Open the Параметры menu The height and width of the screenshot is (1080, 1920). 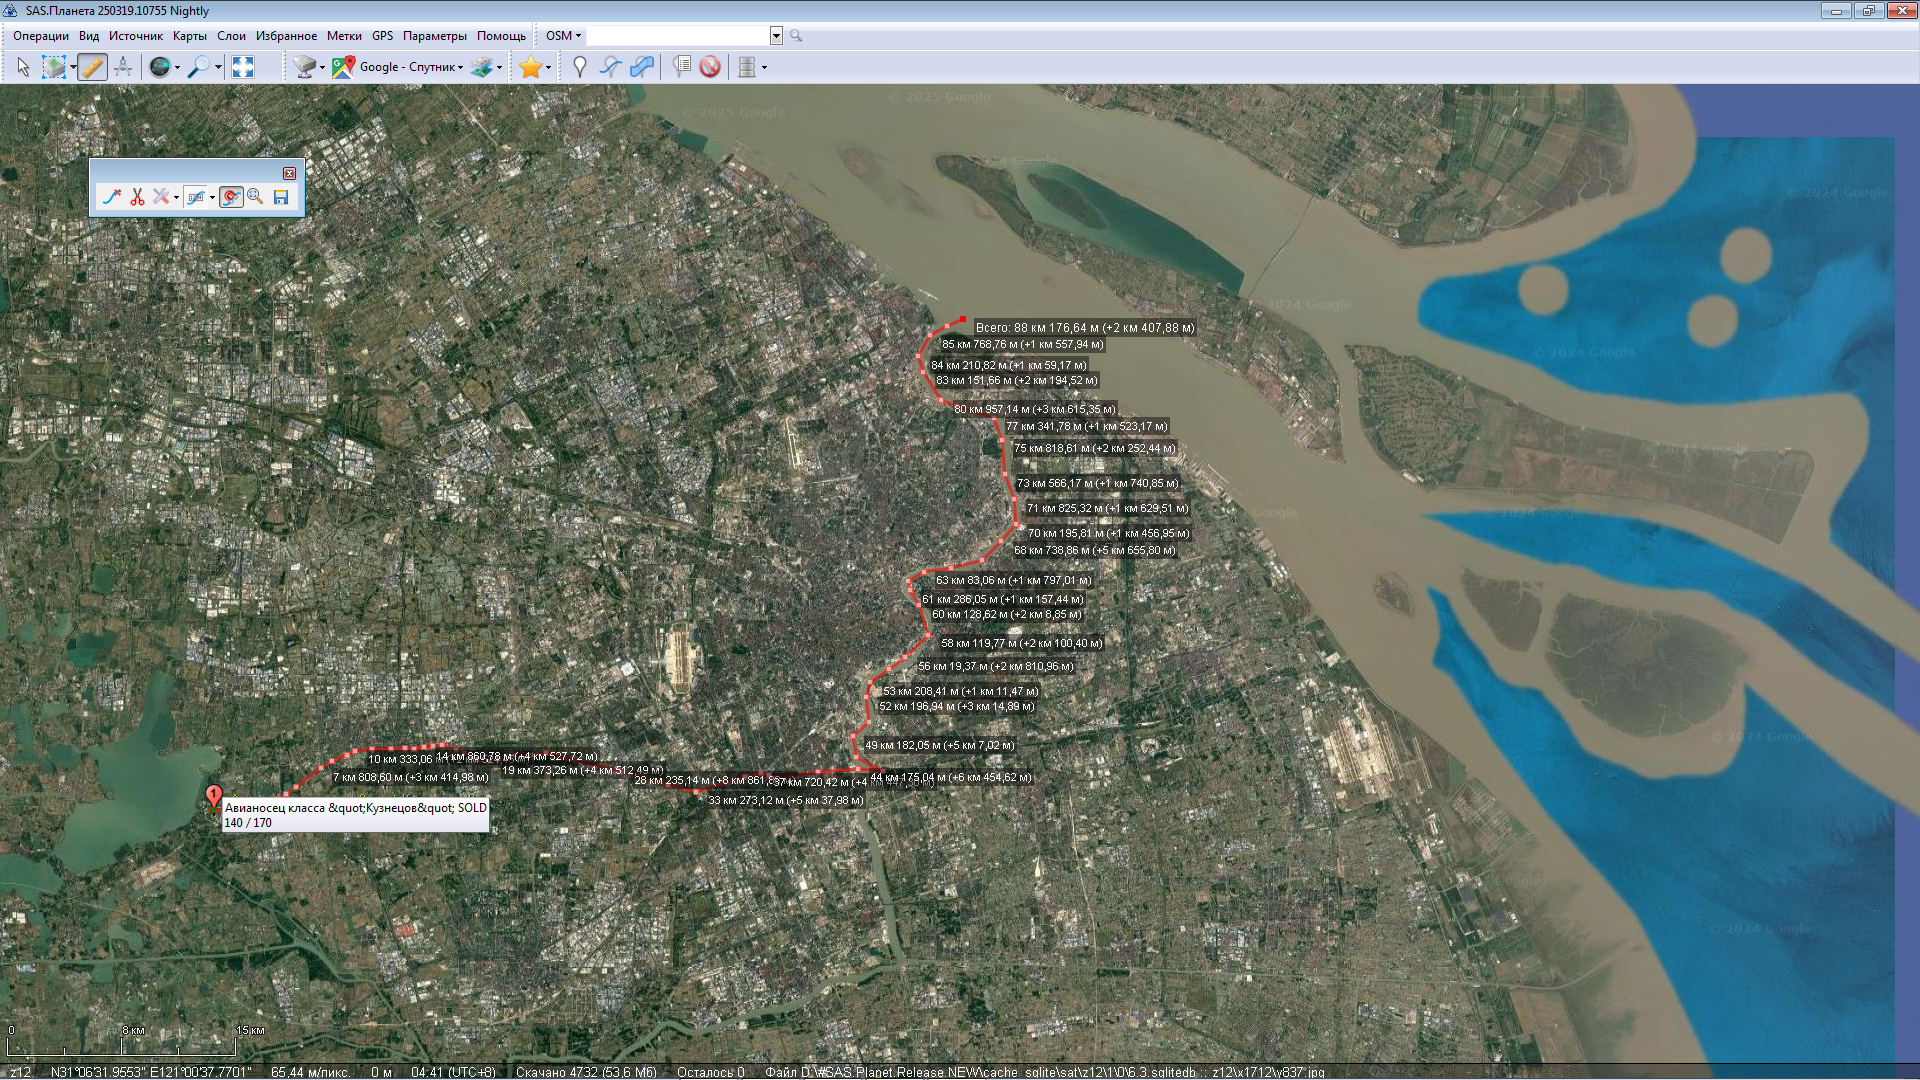point(434,36)
